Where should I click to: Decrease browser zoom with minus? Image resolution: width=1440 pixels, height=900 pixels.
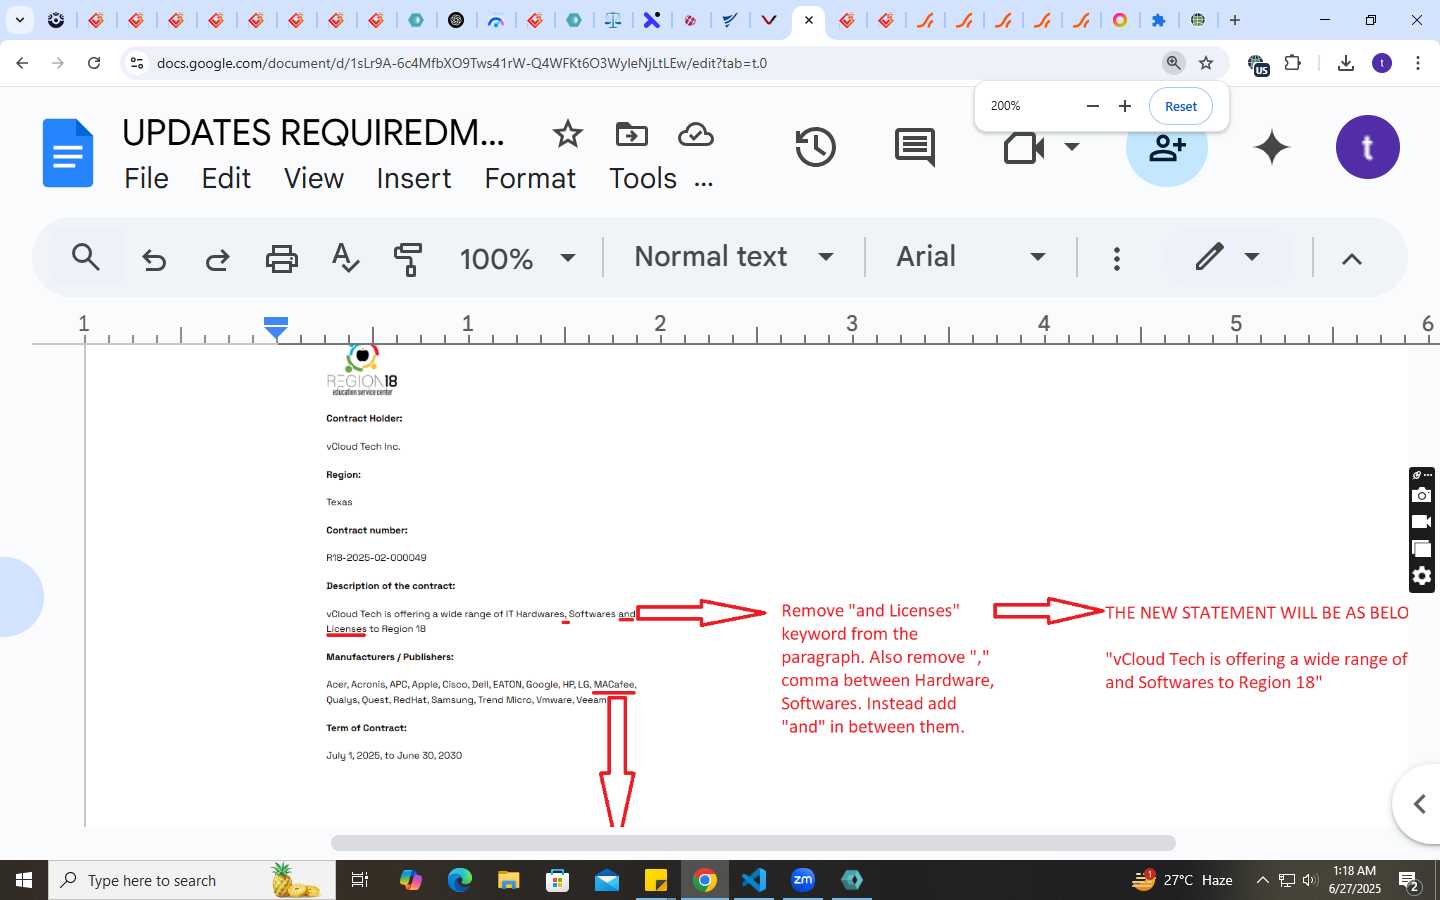[x=1093, y=106]
